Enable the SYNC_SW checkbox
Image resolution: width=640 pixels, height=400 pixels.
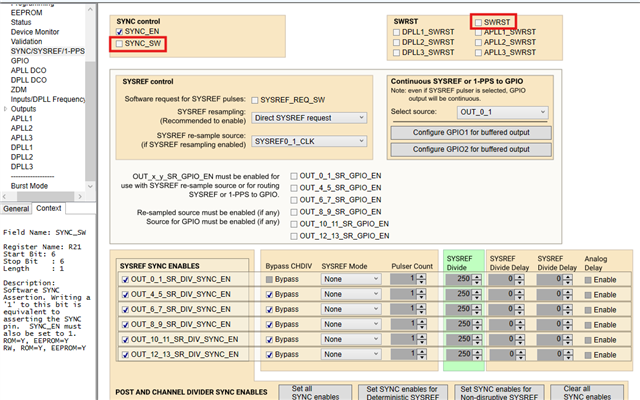point(119,44)
